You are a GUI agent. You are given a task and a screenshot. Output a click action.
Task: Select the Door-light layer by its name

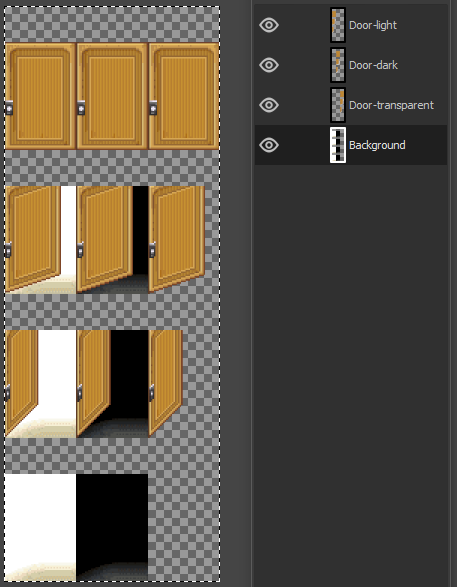tap(373, 25)
